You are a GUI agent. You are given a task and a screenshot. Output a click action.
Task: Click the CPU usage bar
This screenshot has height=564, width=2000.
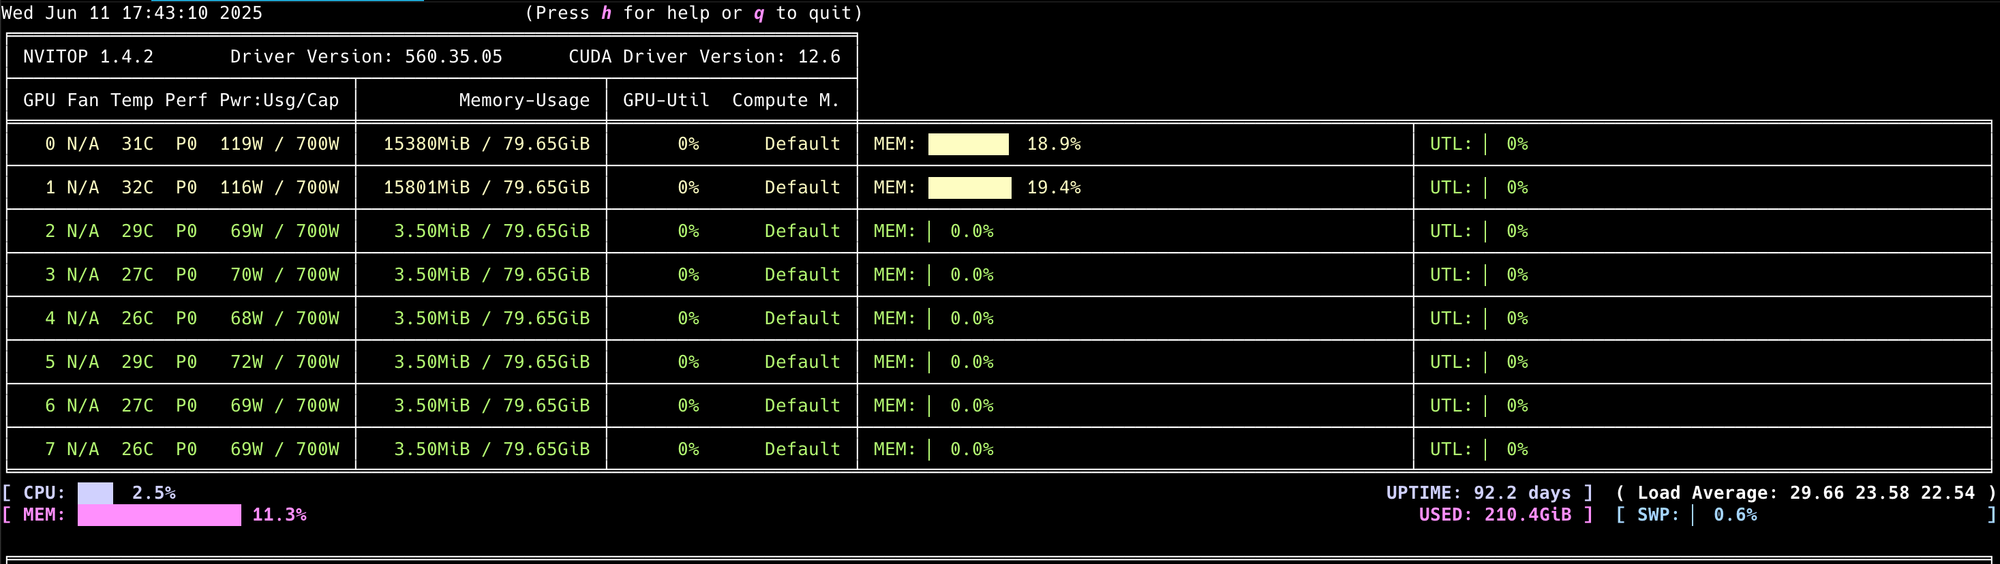click(95, 493)
